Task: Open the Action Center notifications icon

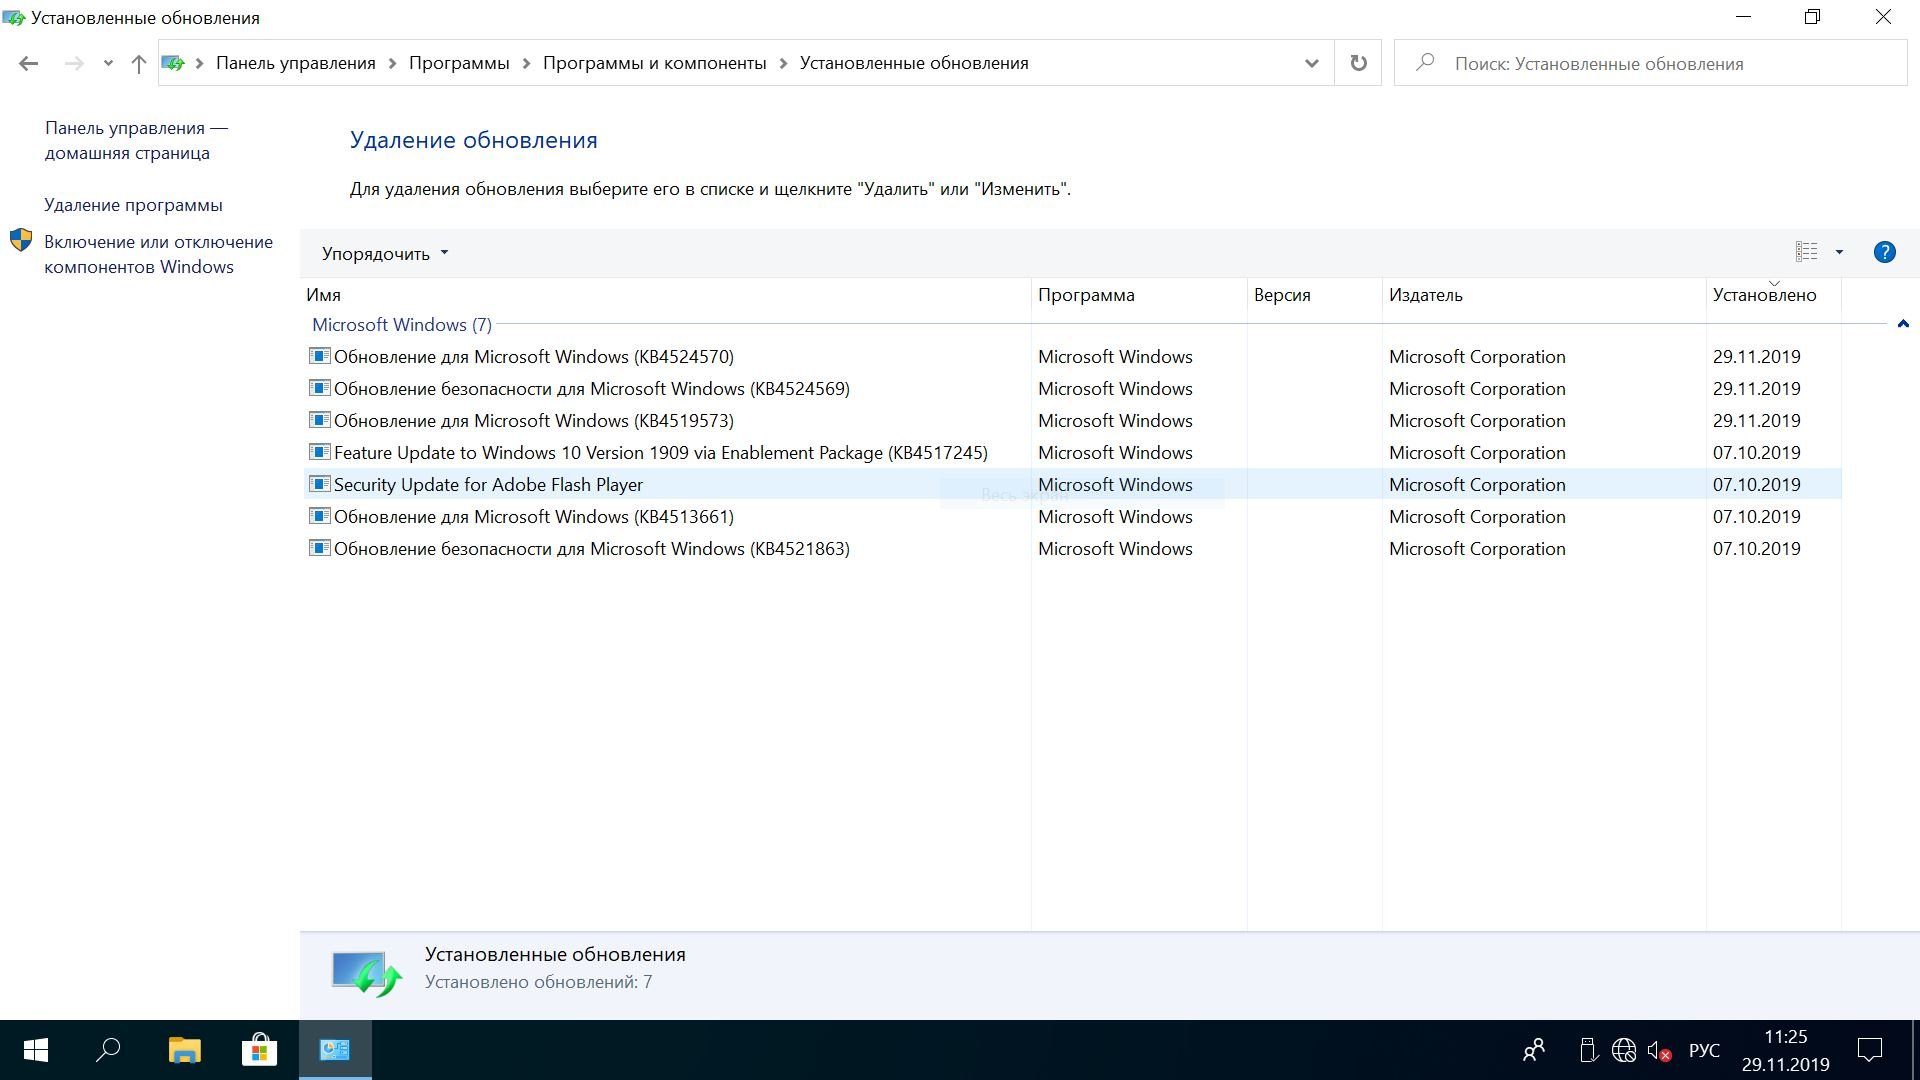Action: (1870, 1050)
